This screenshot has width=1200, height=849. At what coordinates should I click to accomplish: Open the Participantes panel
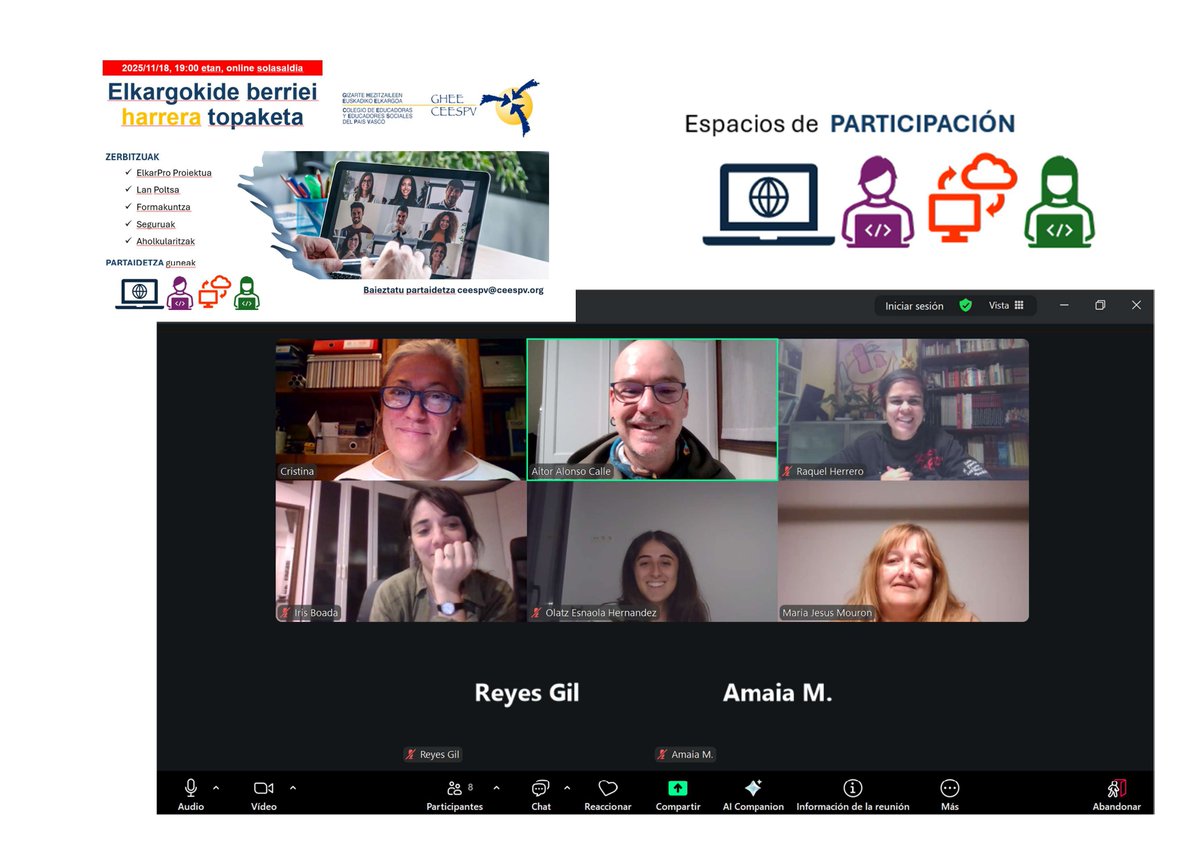tap(454, 791)
